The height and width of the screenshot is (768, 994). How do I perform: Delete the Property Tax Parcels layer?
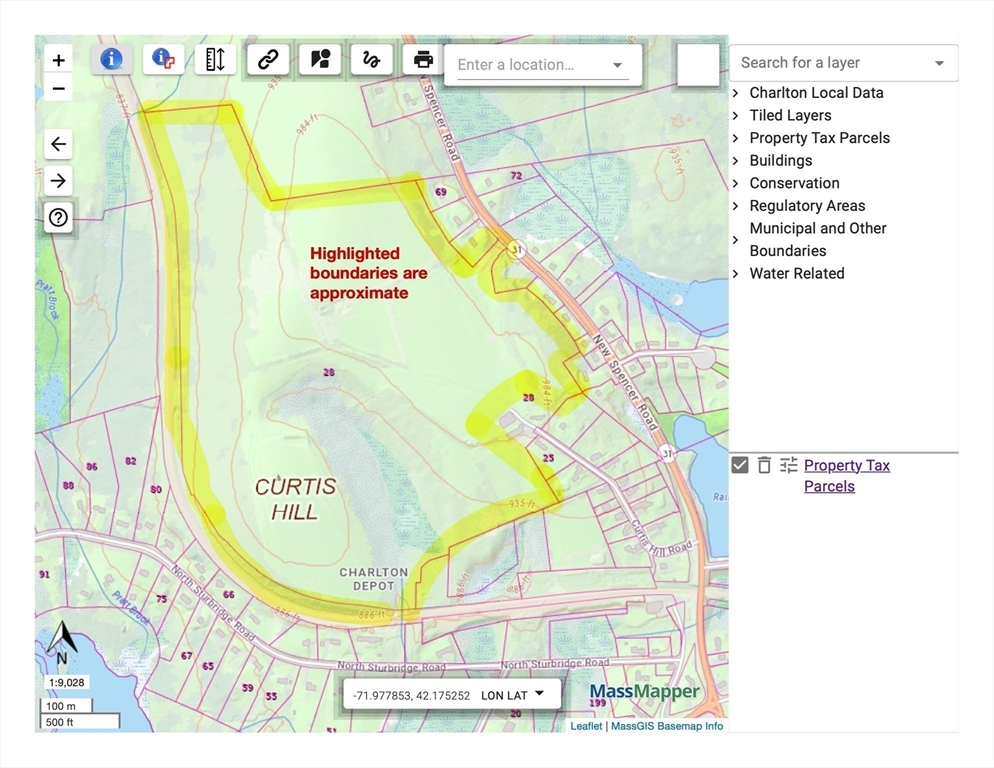(x=764, y=465)
